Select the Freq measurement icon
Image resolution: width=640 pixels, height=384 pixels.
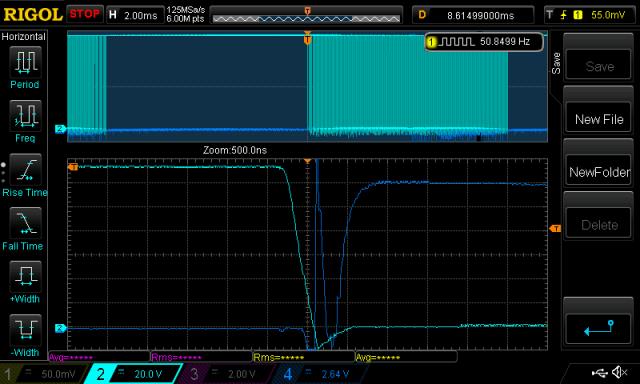tap(25, 116)
